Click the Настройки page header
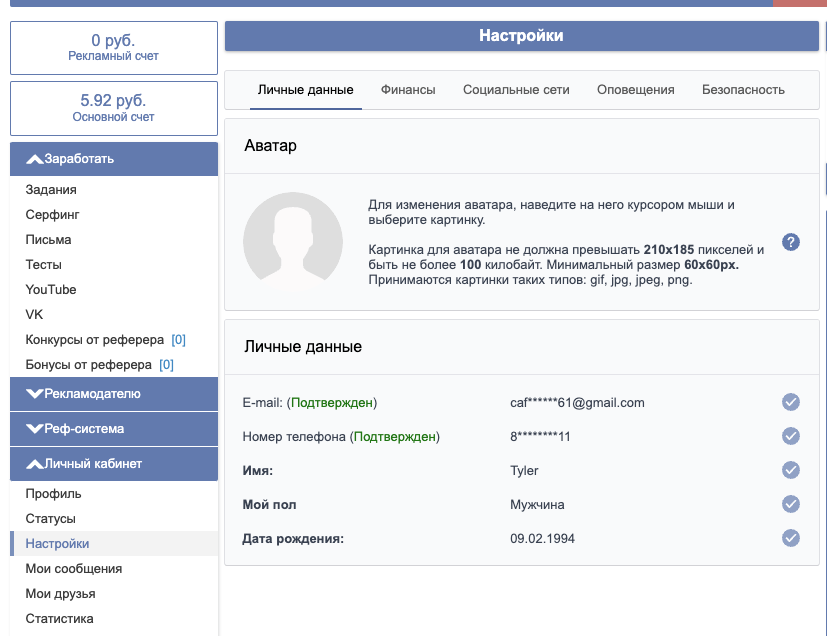The width and height of the screenshot is (827, 636). [522, 36]
